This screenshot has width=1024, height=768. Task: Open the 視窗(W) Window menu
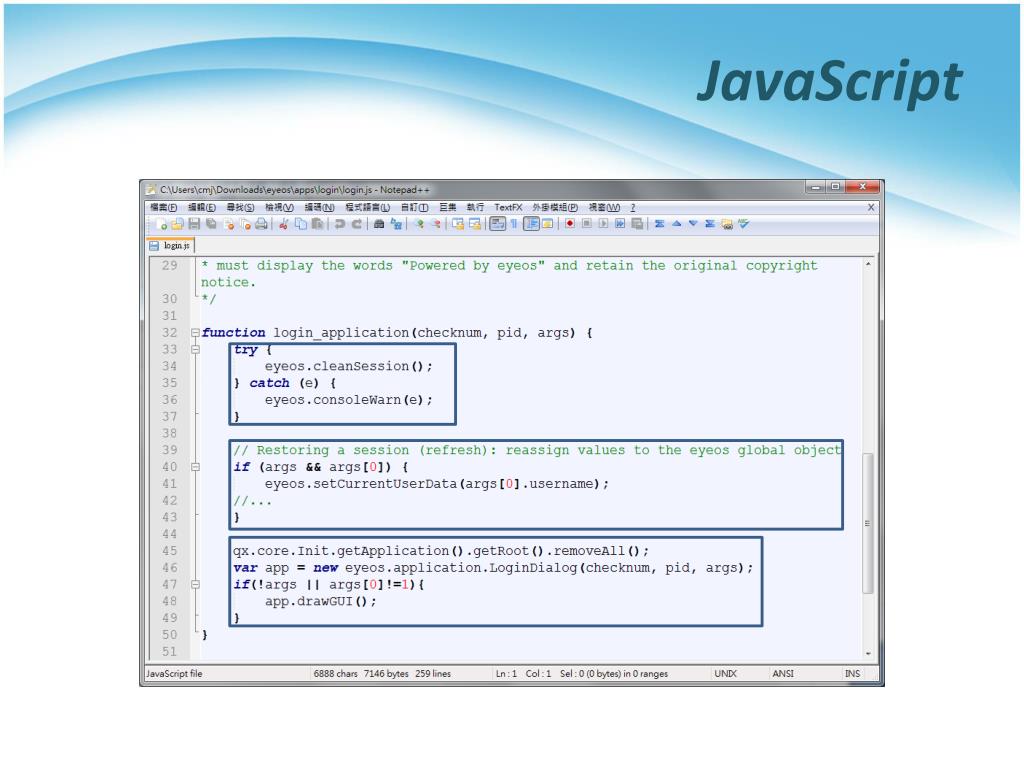(x=604, y=207)
